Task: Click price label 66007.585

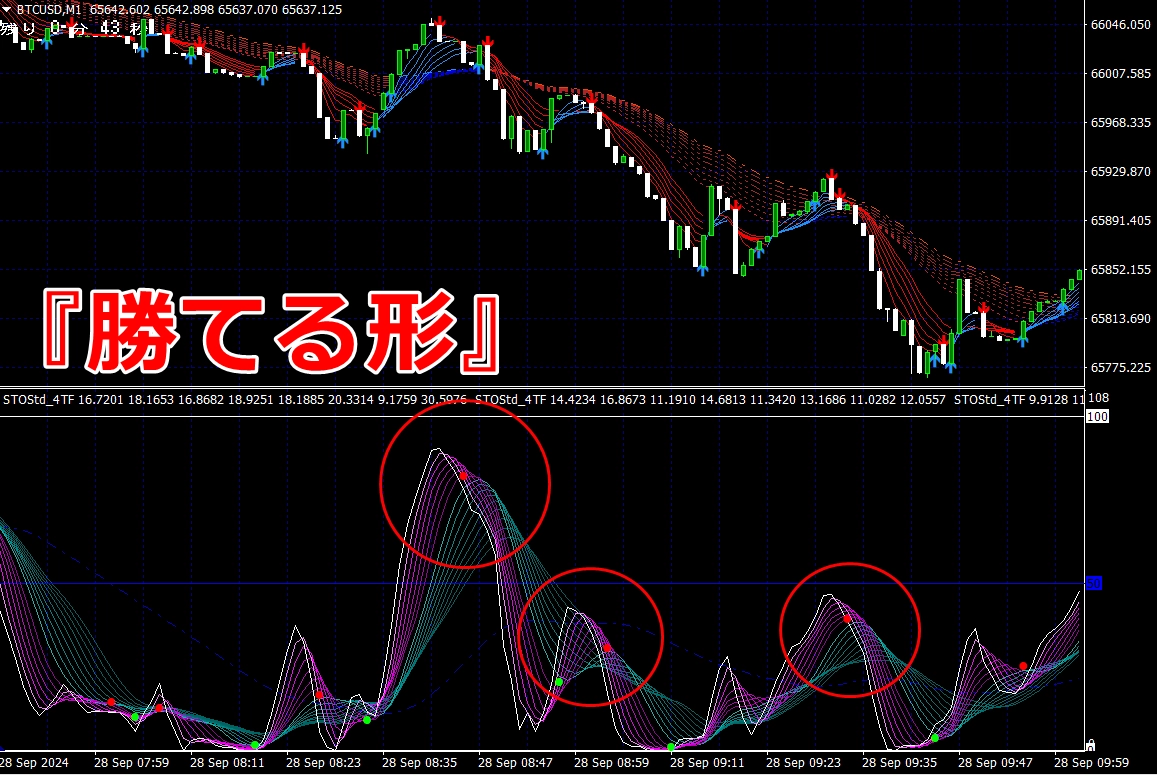Action: pos(1120,74)
